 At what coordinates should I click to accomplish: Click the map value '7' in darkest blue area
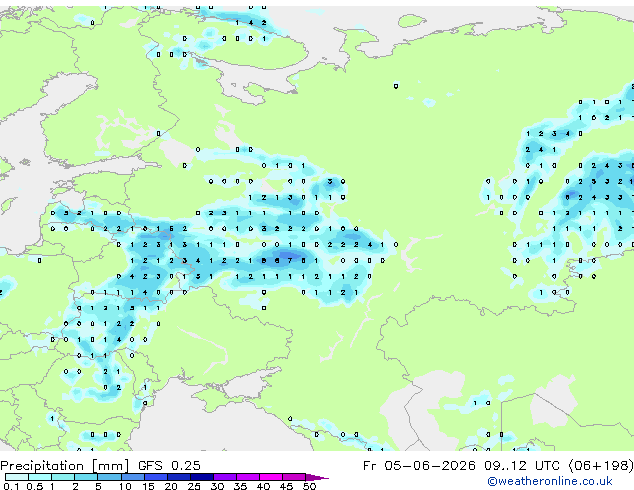tap(290, 261)
